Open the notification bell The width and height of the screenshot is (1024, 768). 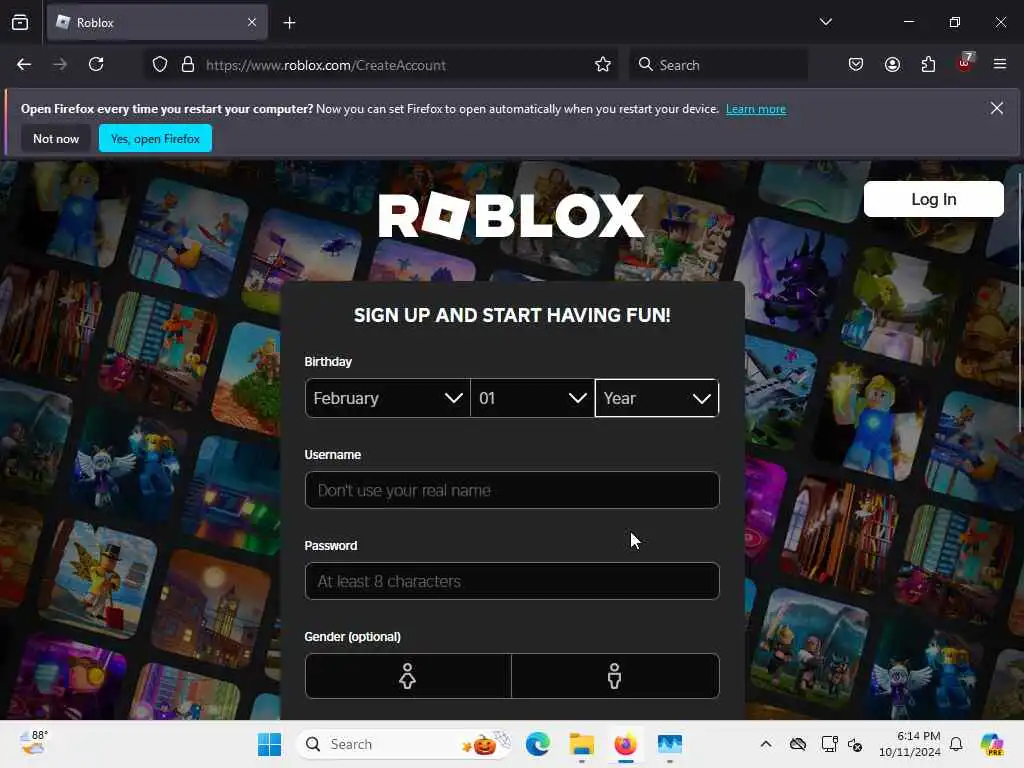click(956, 744)
